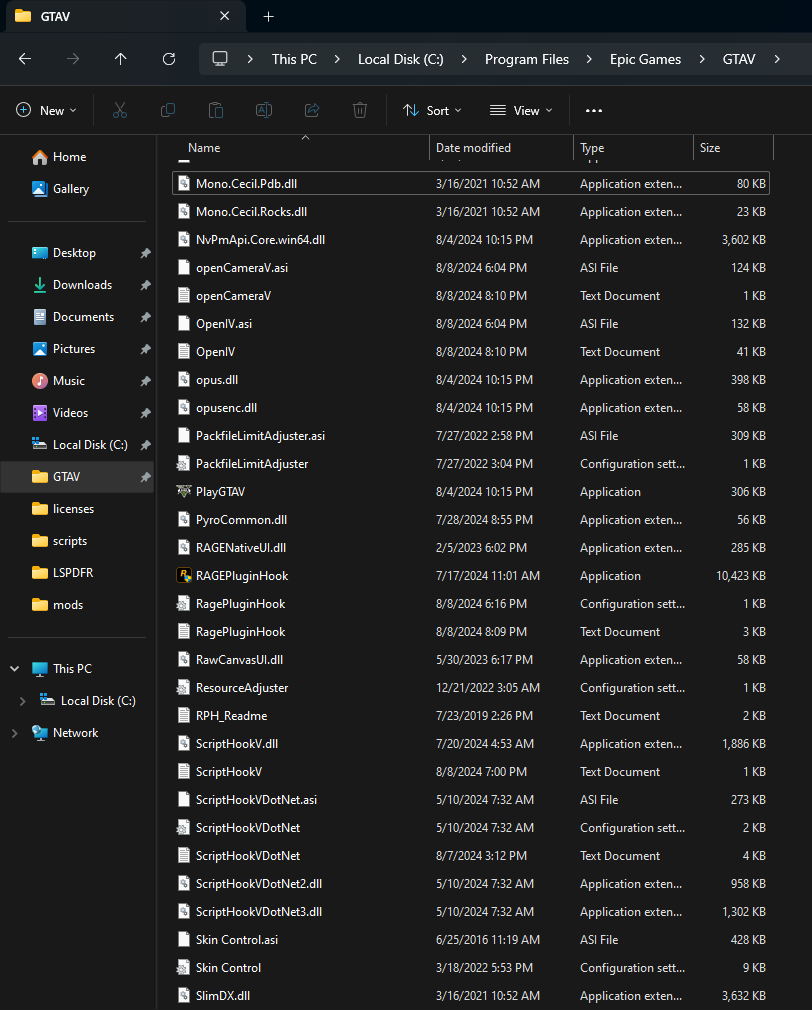This screenshot has height=1010, width=812.
Task: Go up one folder with Up arrow
Action: (121, 59)
